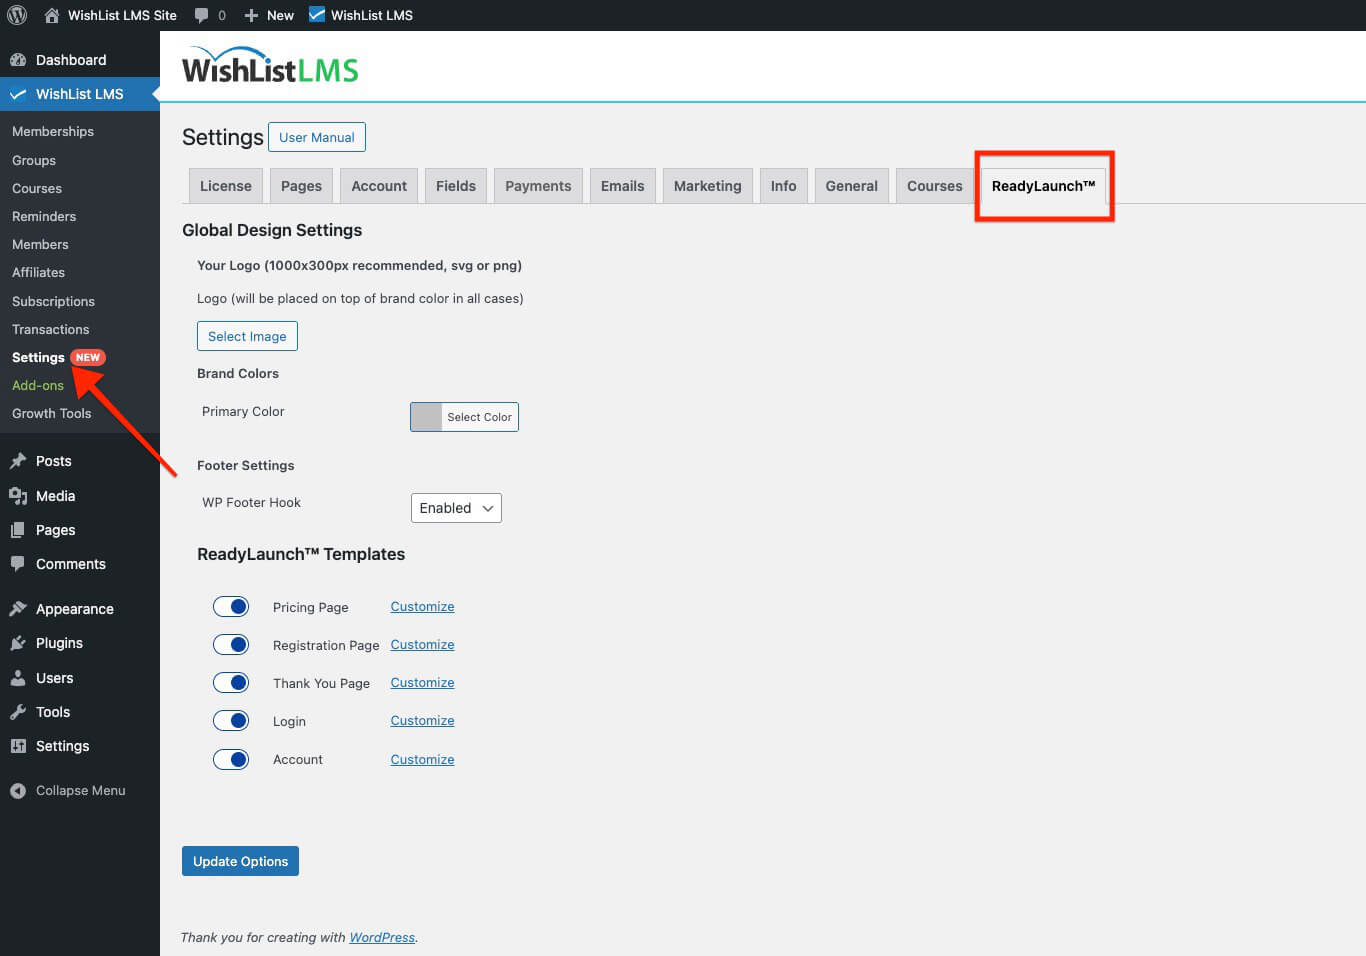
Task: Disable the Pricing Page template toggle
Action: [231, 606]
